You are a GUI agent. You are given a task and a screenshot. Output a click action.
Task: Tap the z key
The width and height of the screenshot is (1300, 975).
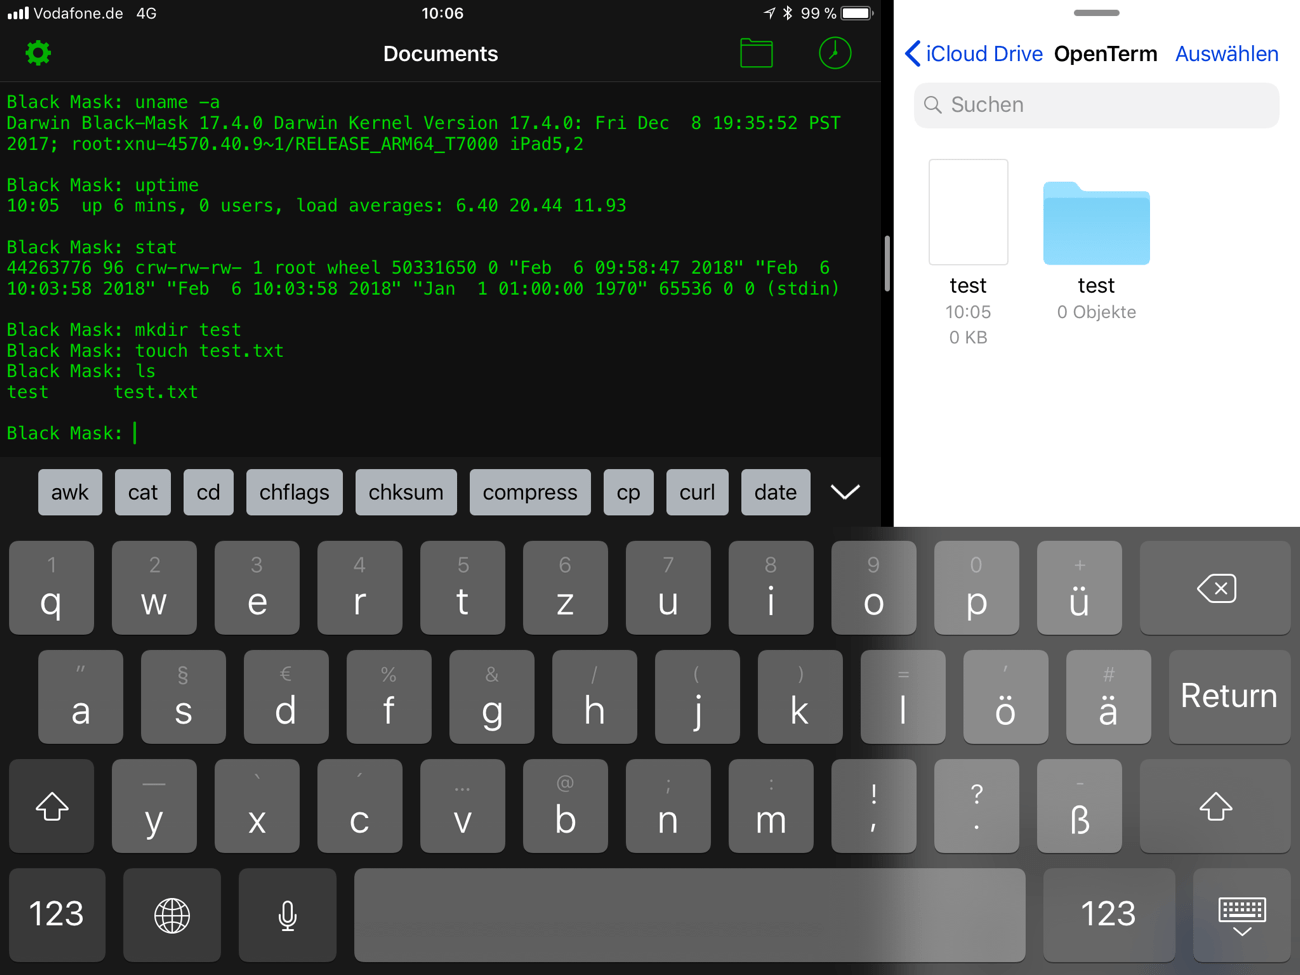(x=565, y=588)
